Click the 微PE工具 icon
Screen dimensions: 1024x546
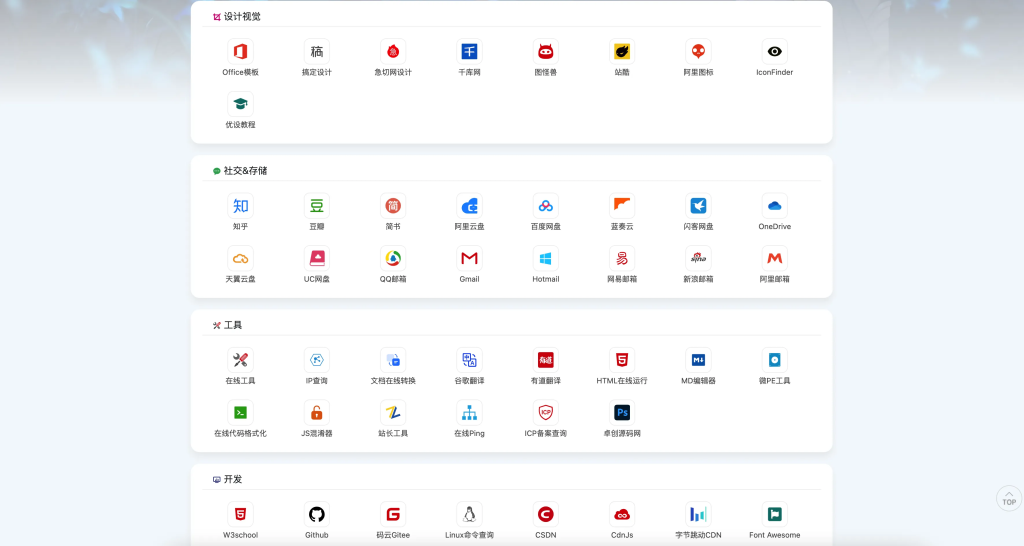click(x=775, y=360)
